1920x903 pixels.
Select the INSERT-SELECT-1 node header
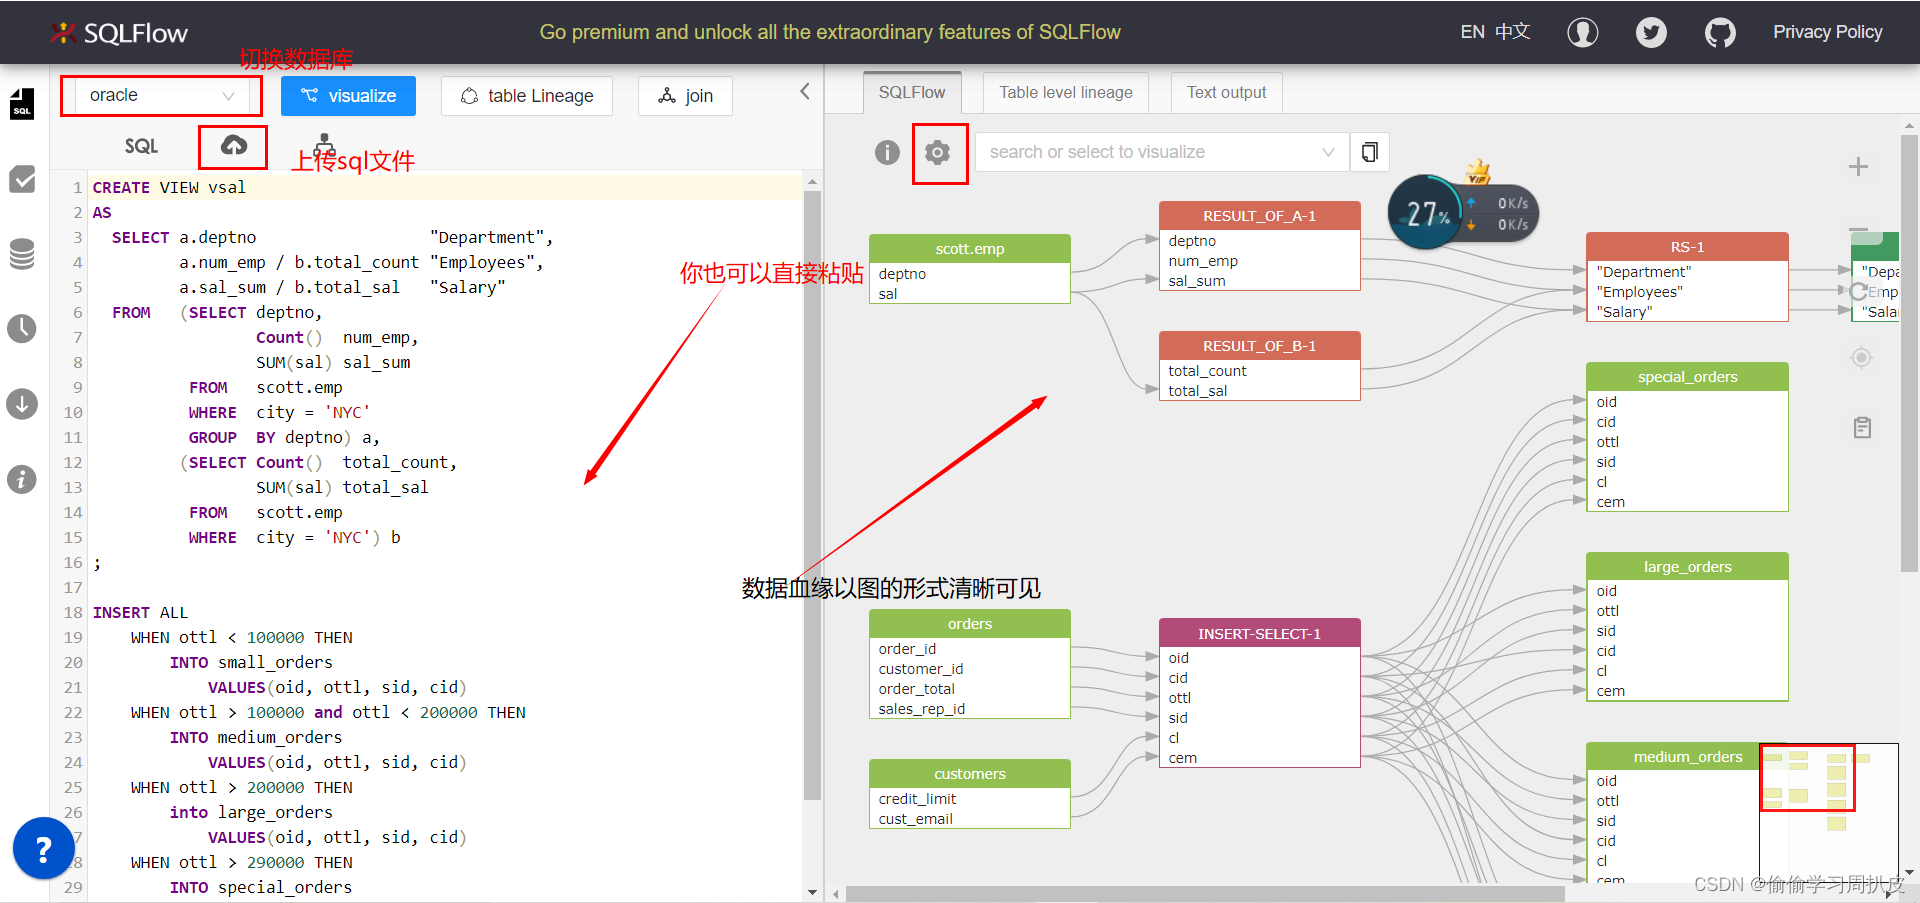click(x=1260, y=634)
